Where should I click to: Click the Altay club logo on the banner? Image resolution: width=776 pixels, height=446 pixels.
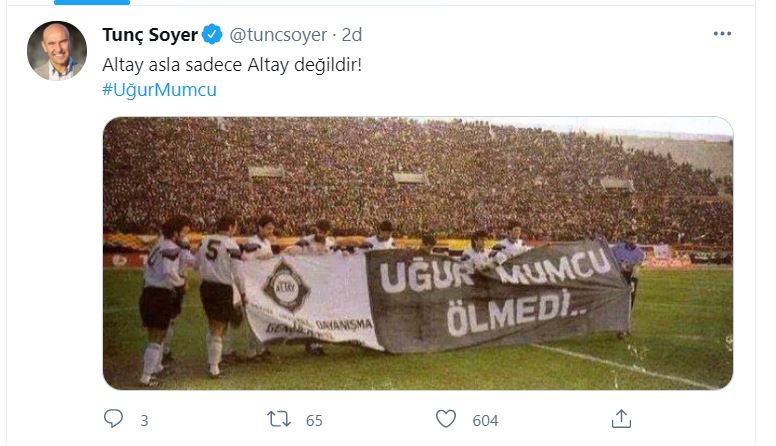[286, 286]
